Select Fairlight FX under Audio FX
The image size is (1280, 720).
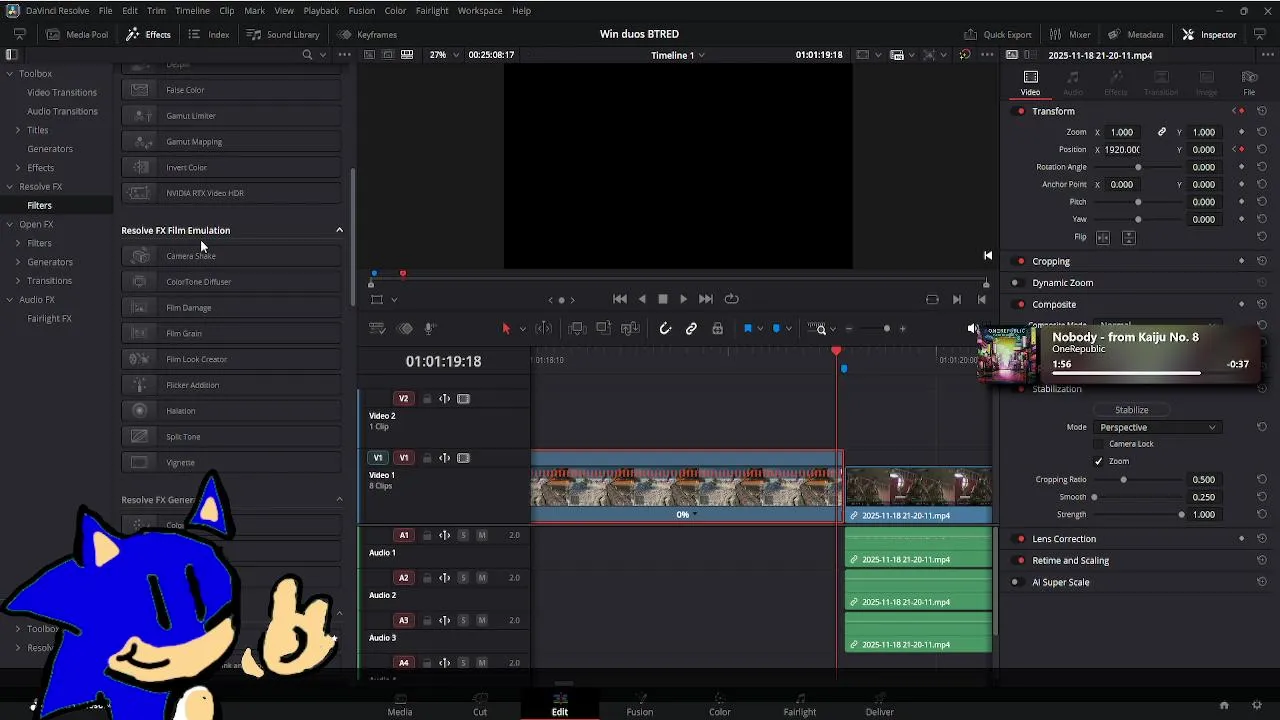pos(49,318)
